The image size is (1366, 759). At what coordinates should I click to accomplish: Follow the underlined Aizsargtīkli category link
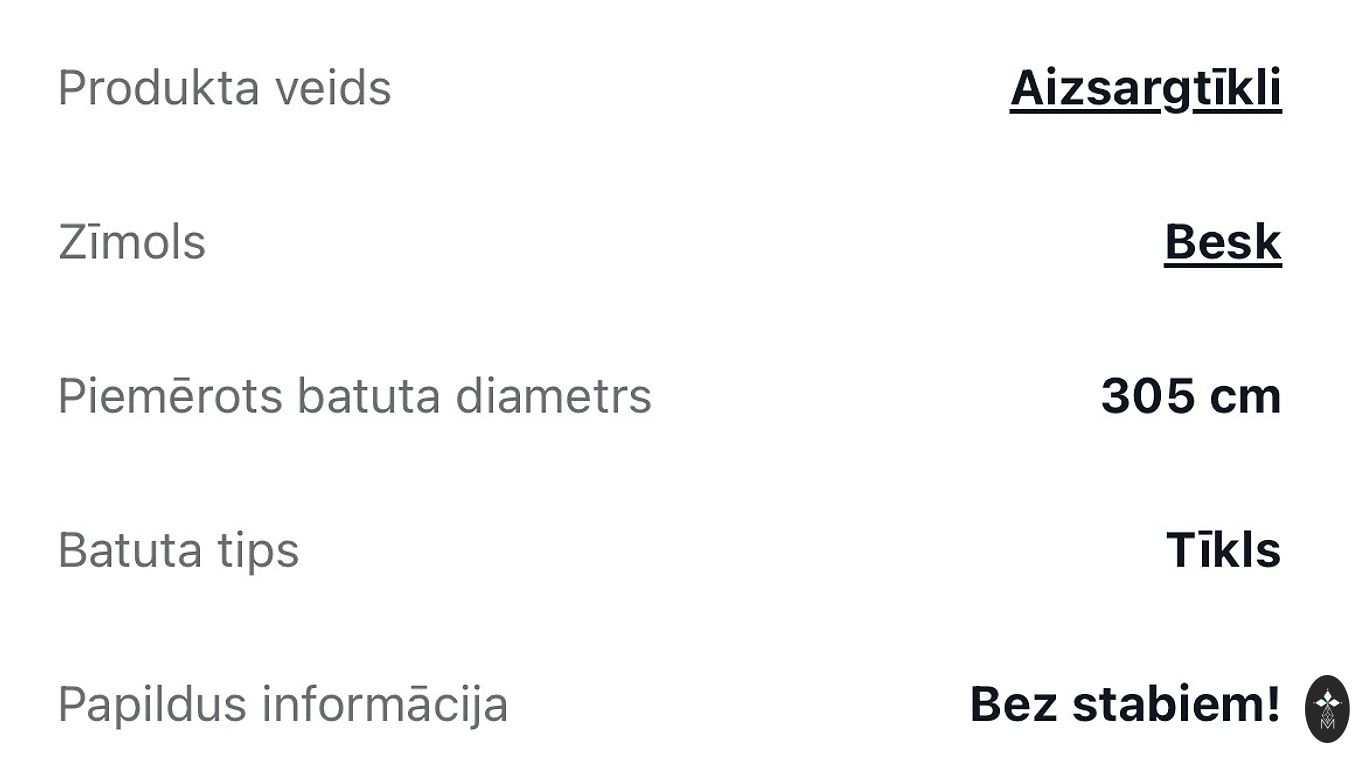pos(1145,88)
